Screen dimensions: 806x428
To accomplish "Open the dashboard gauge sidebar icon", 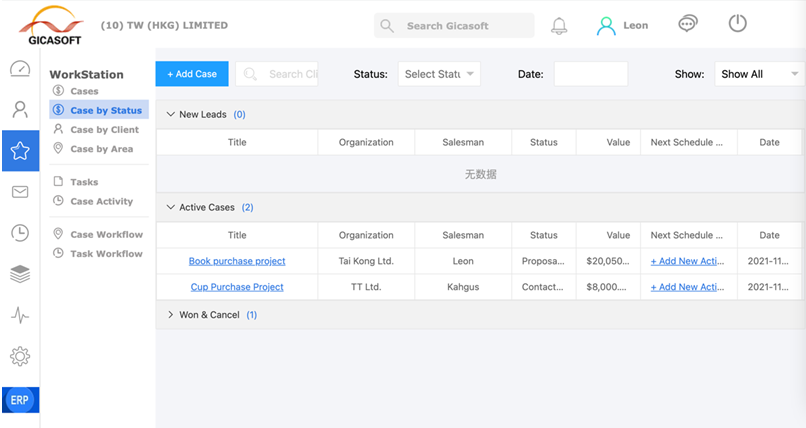I will pos(20,69).
